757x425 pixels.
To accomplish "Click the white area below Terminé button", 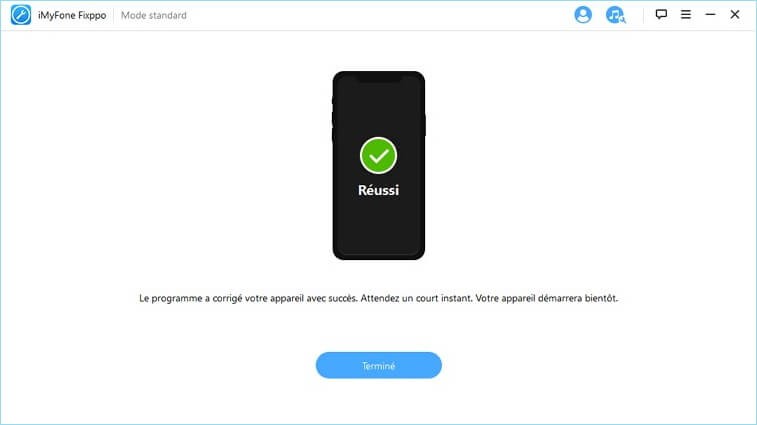I will (x=378, y=402).
